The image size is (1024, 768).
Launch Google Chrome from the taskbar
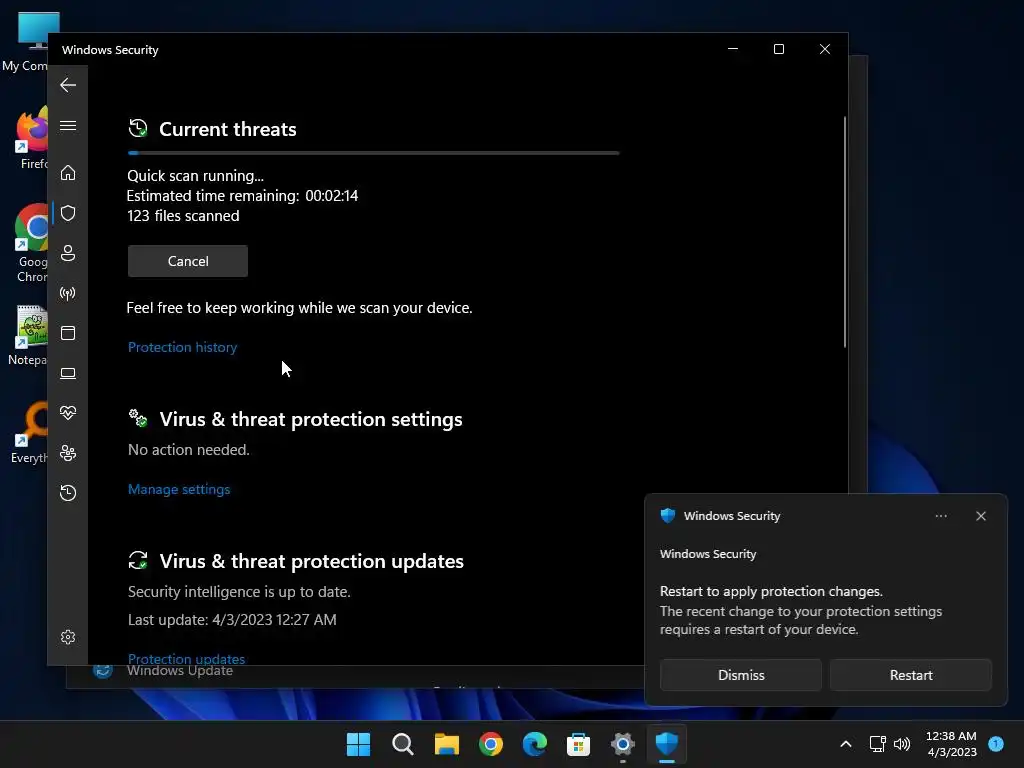pos(490,744)
